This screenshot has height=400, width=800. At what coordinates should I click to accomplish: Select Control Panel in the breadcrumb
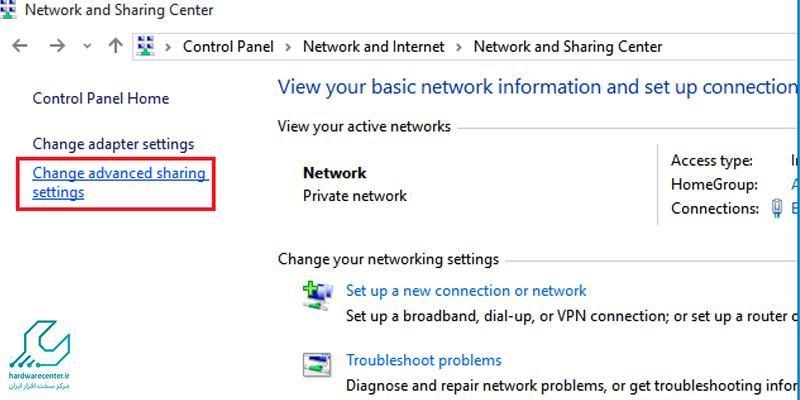228,47
